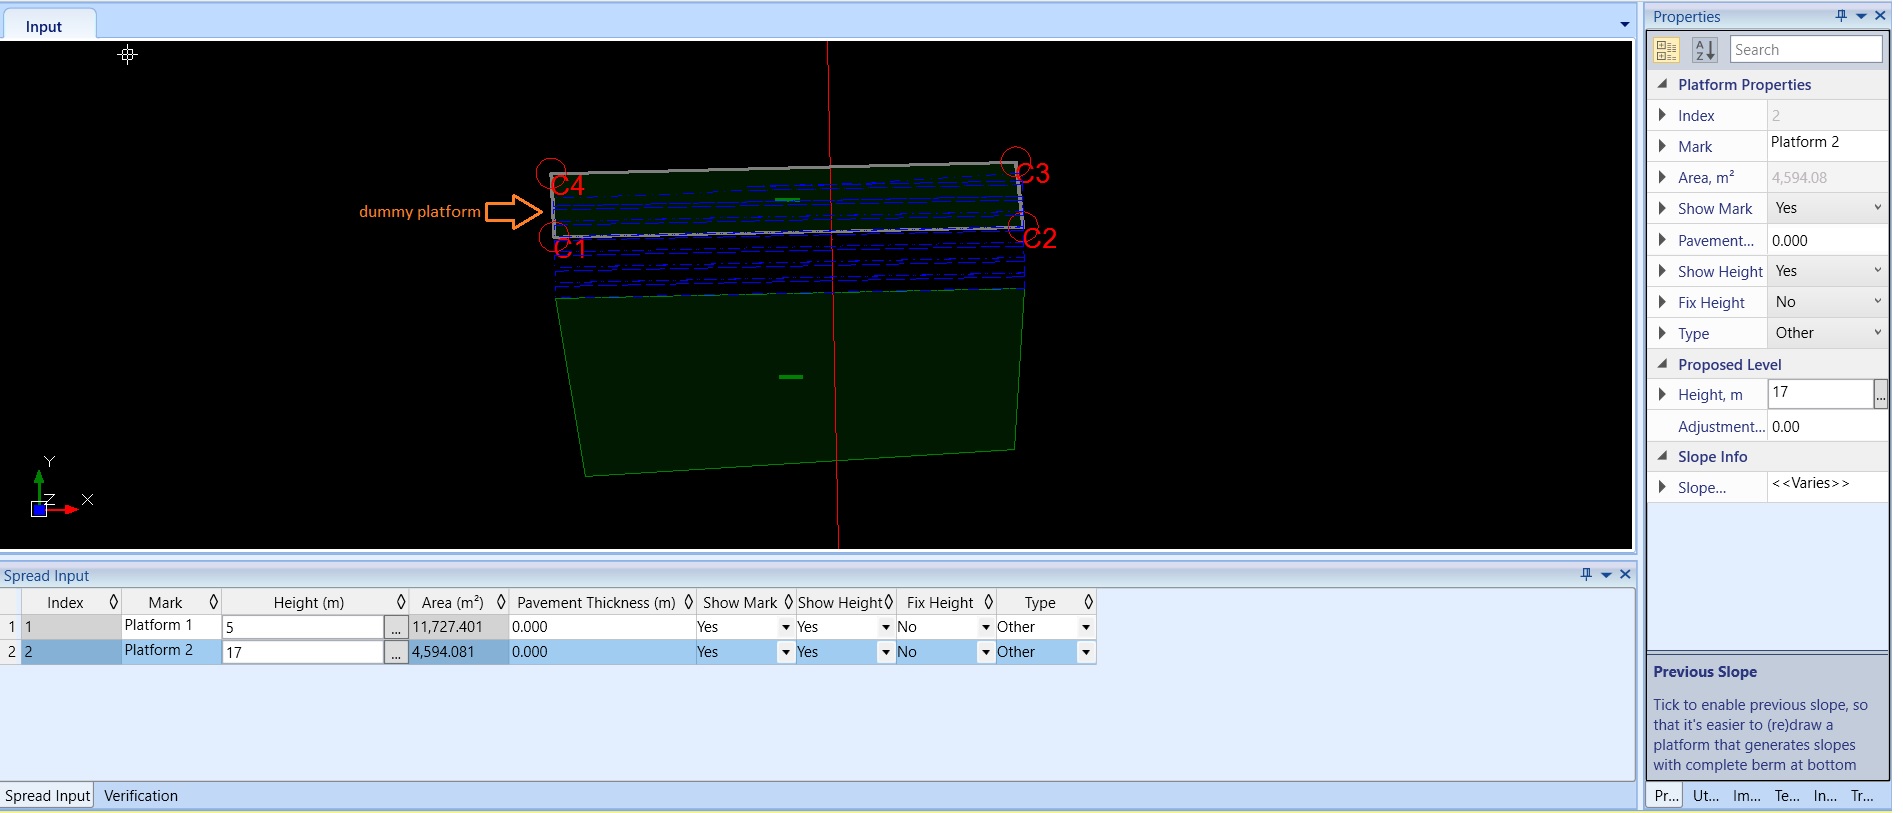Open Show Height dropdown for Platform 2 row
Screen dimensions: 1903x813
point(885,652)
